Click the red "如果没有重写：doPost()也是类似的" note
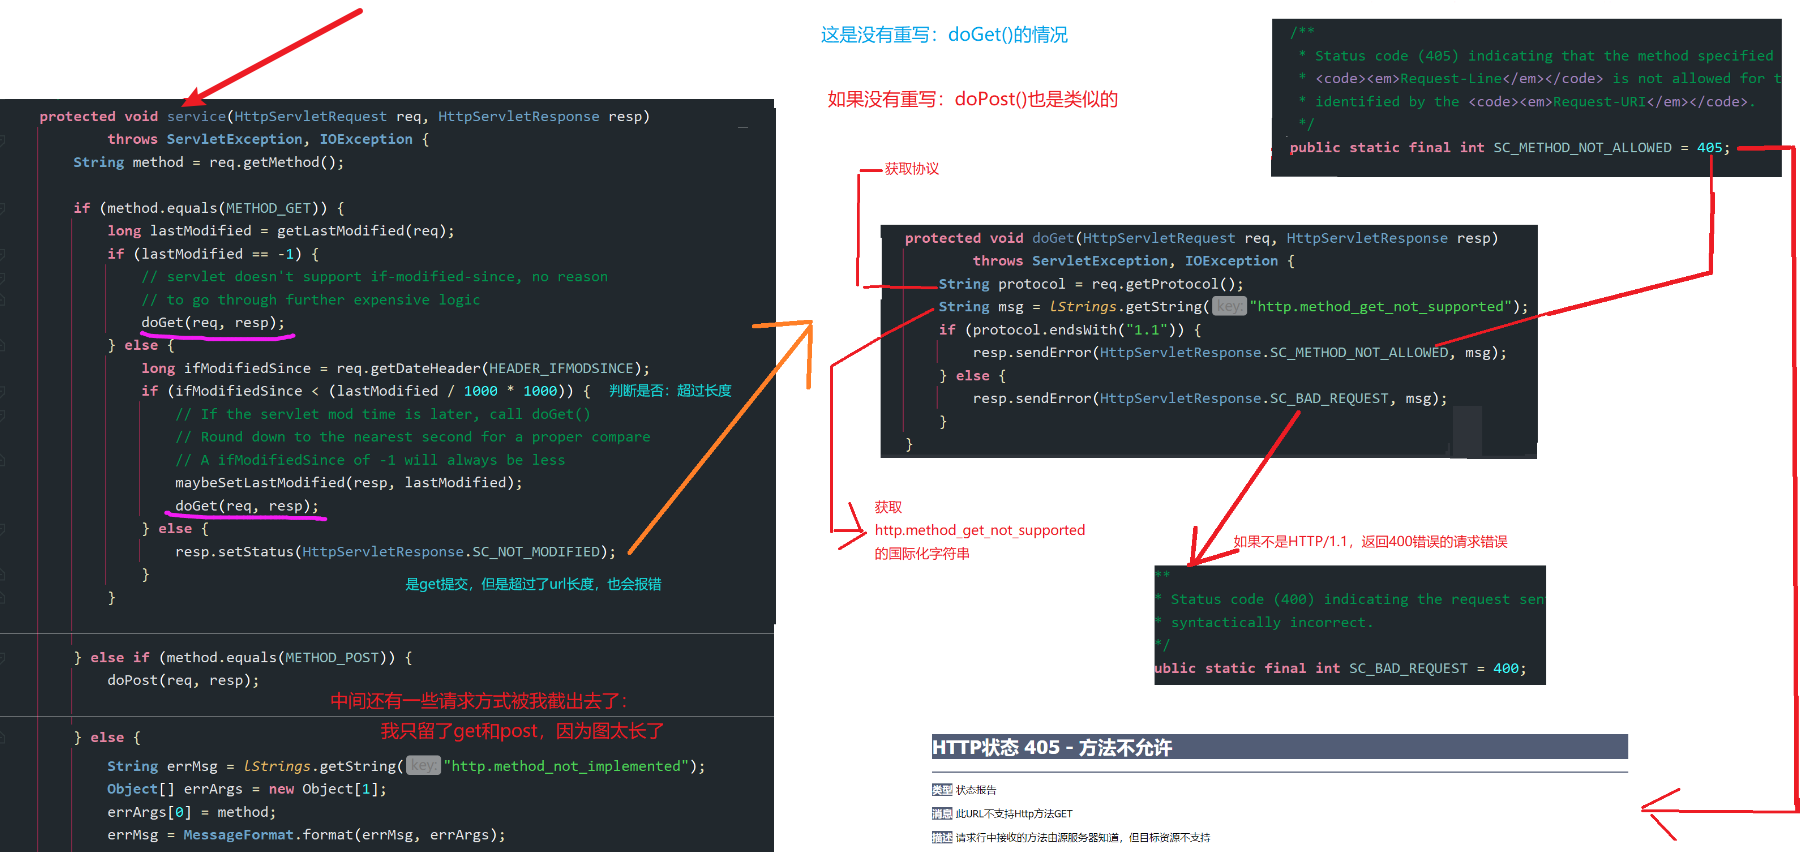This screenshot has height=852, width=1806. 972,99
